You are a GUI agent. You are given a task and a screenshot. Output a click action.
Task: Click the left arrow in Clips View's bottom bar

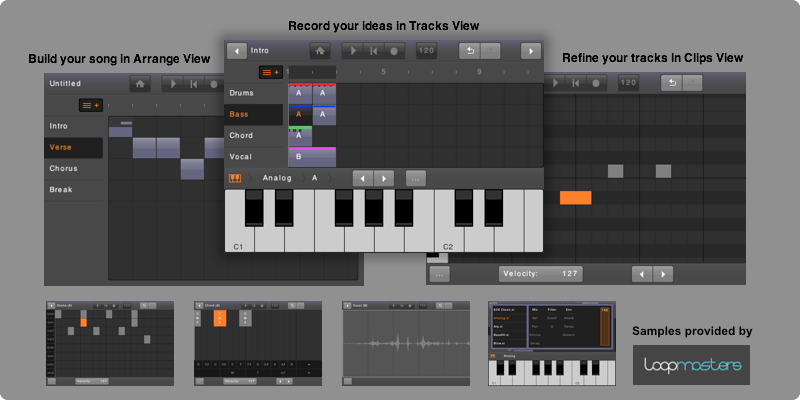[642, 274]
